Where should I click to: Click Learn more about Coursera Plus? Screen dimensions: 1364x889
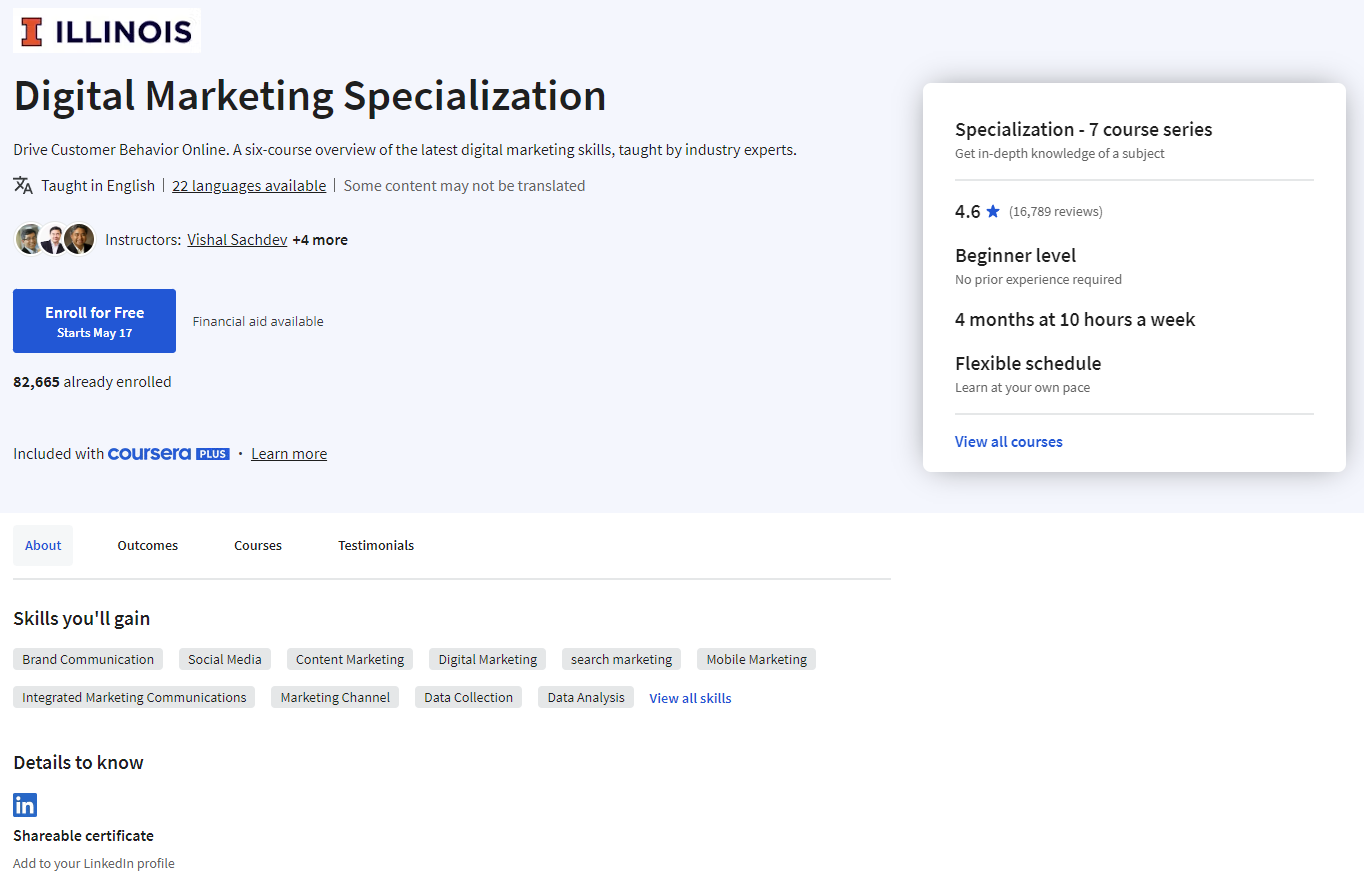288,453
